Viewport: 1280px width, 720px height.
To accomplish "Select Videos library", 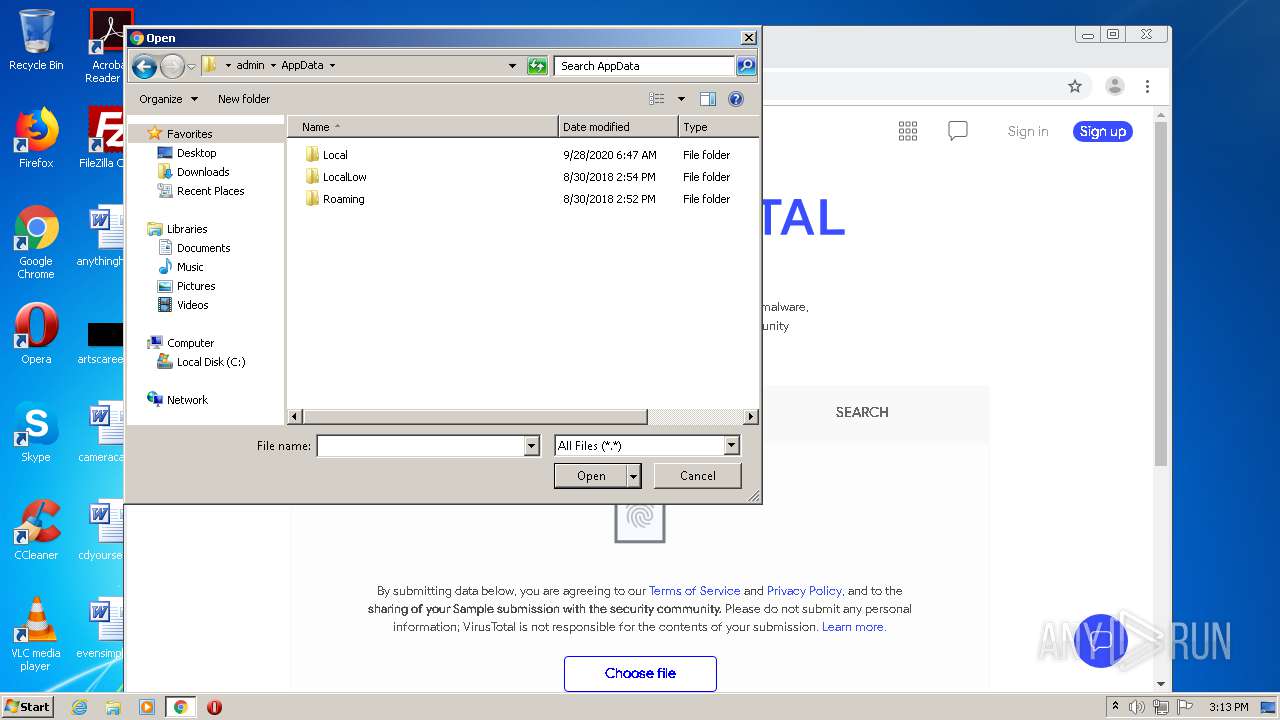I will tap(192, 305).
